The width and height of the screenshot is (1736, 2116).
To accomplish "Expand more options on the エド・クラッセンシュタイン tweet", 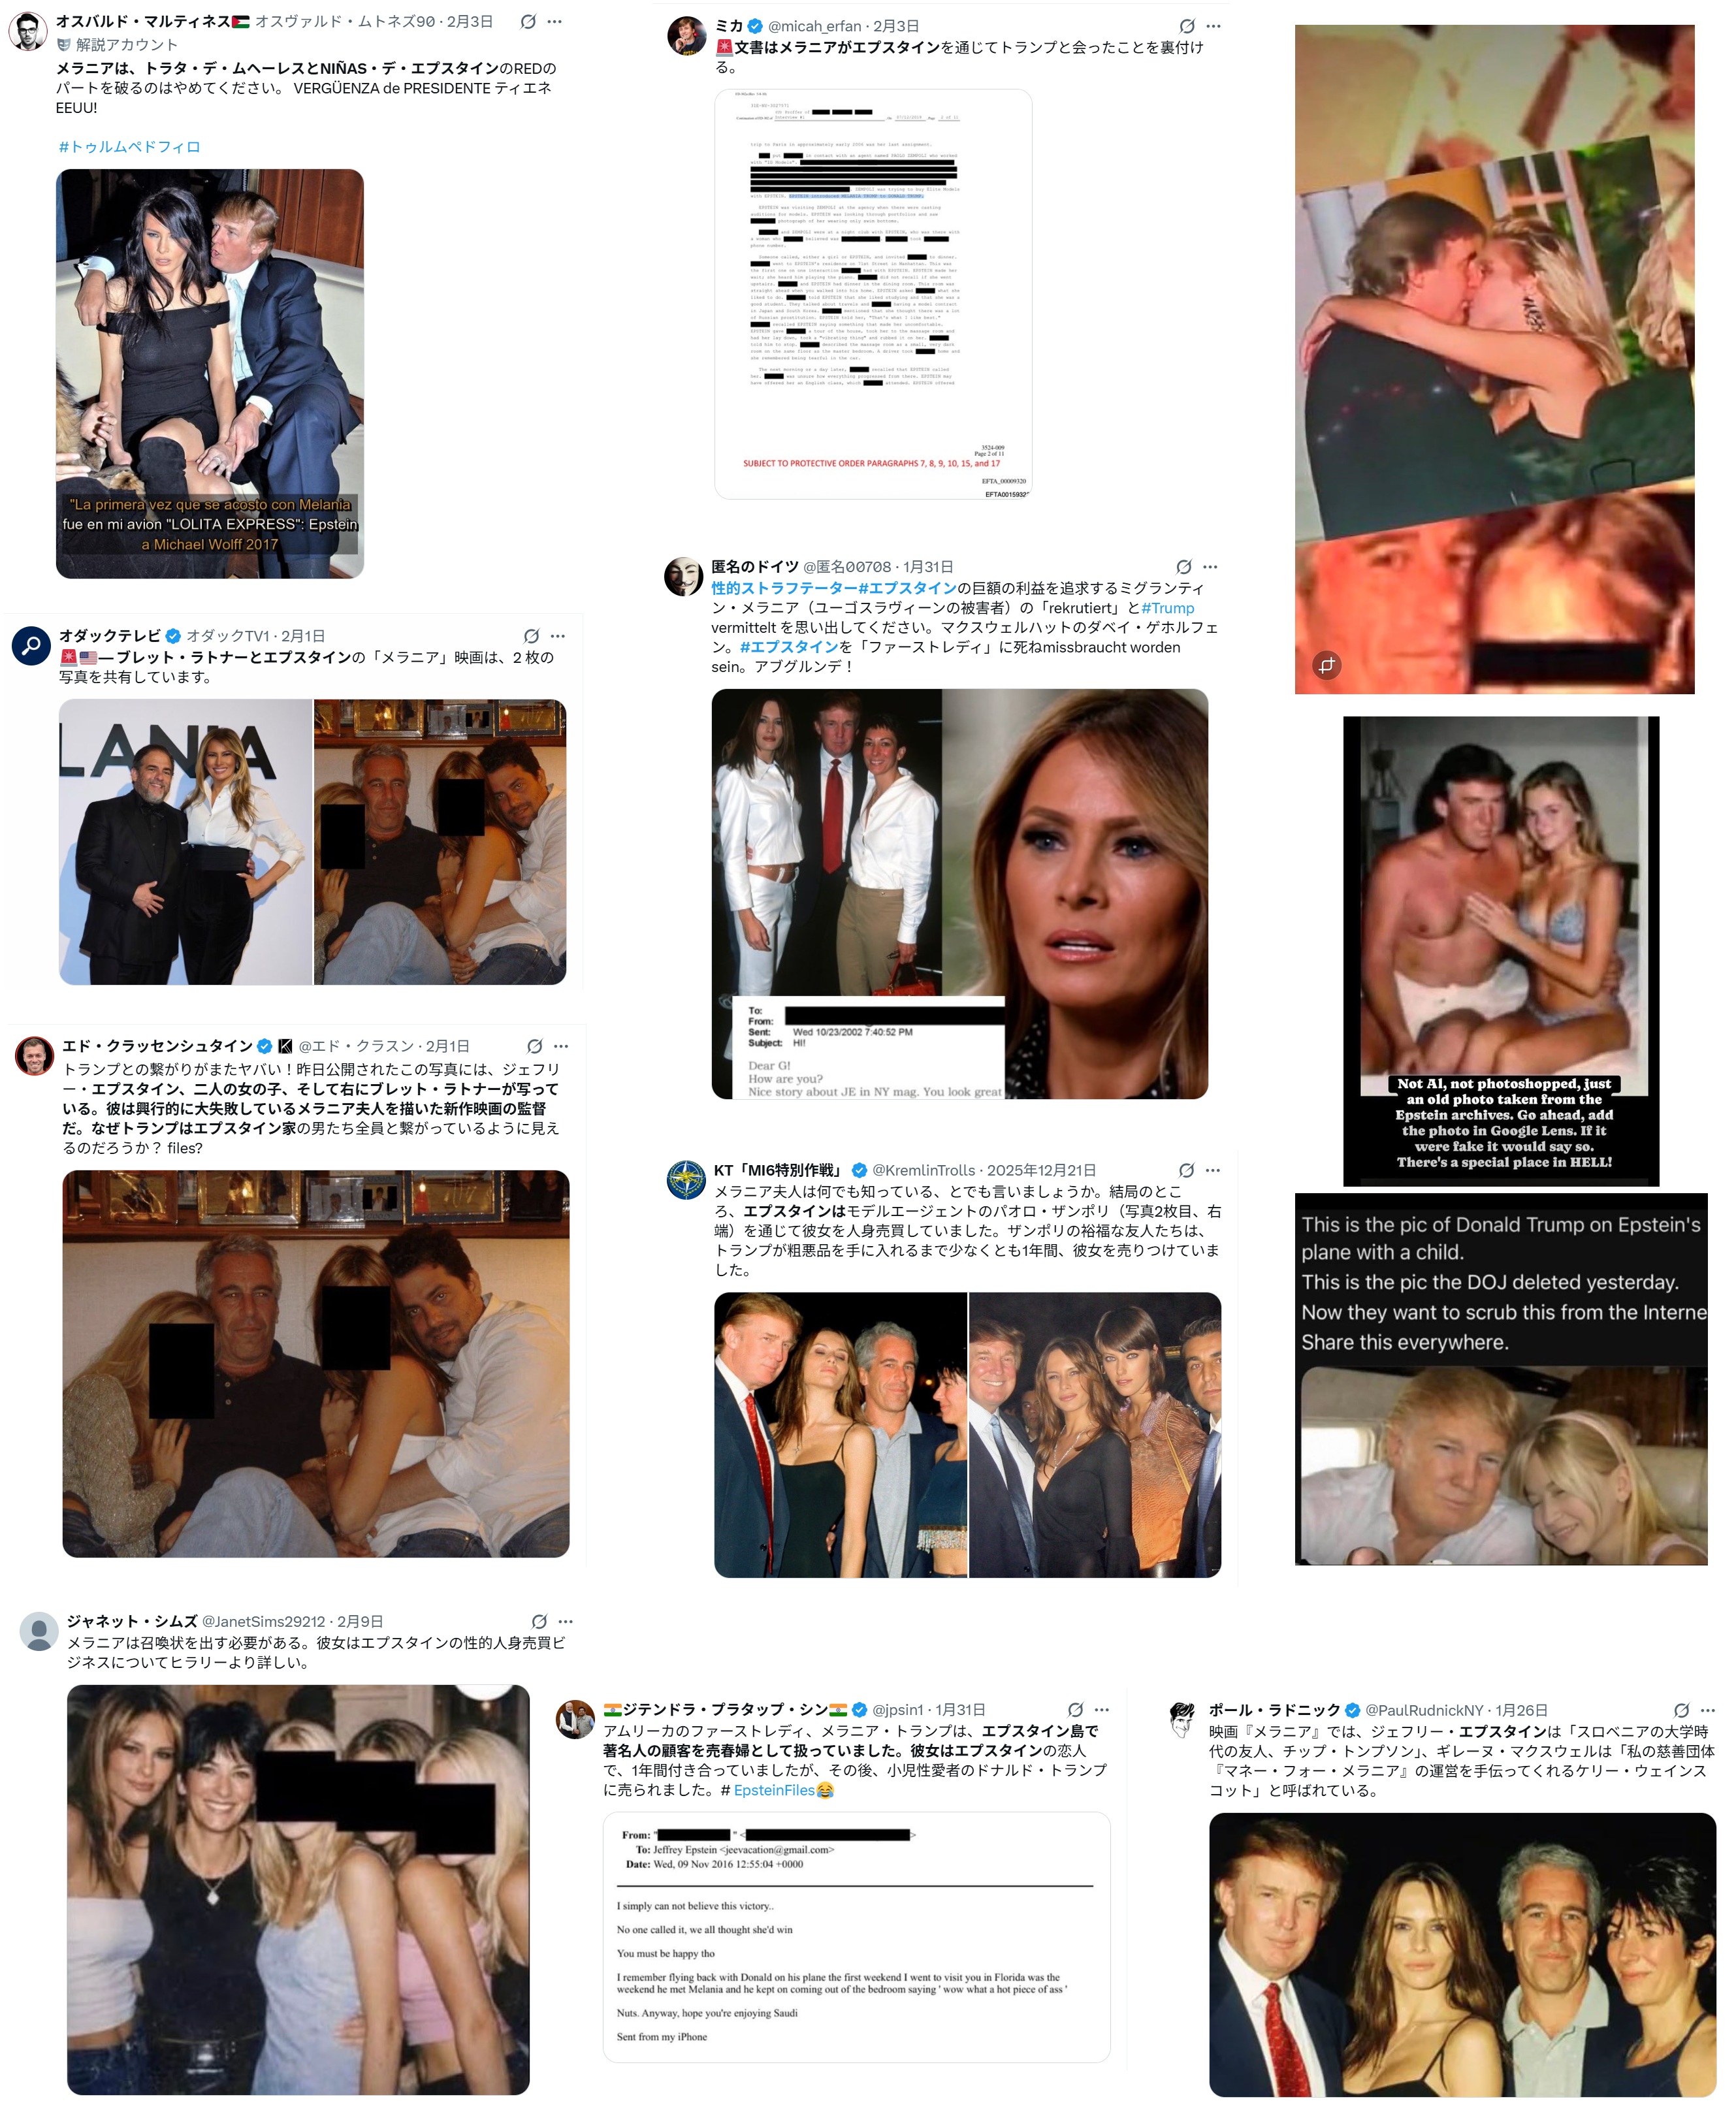I will point(561,1046).
